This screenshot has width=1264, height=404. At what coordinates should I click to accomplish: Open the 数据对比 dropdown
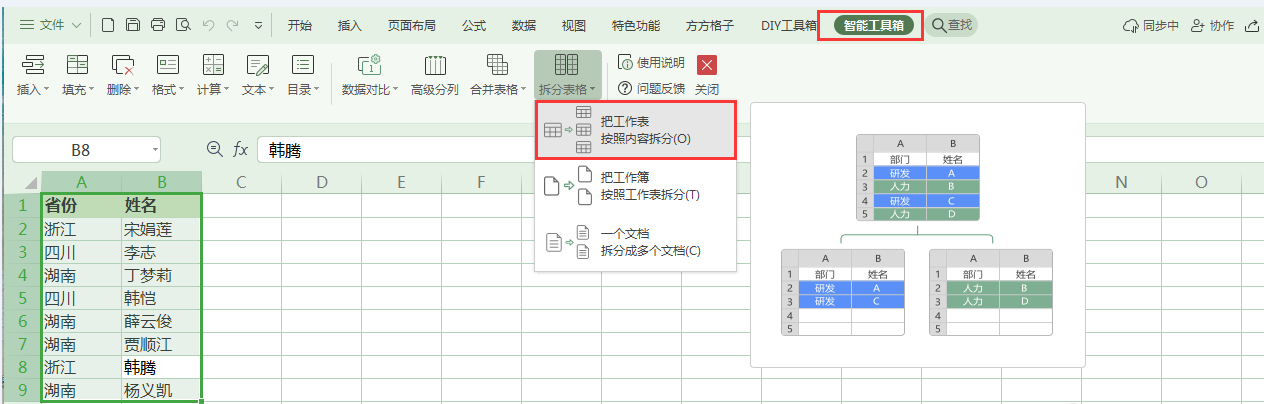[370, 75]
